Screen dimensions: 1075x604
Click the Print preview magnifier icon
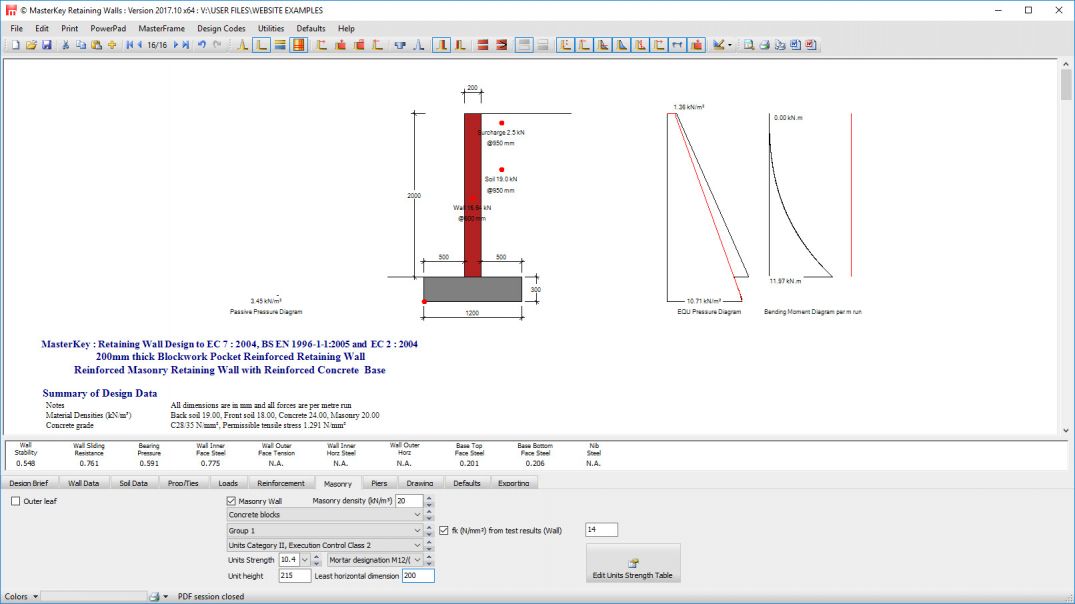click(749, 45)
